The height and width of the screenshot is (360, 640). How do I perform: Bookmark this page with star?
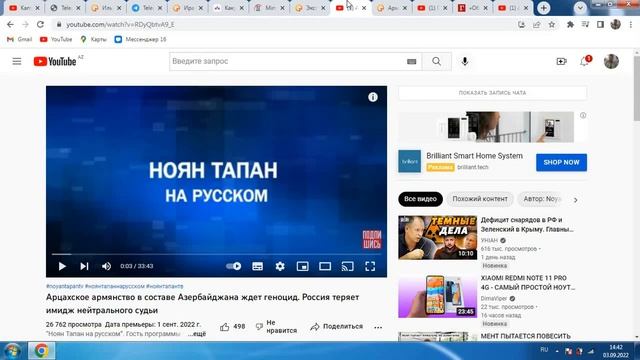551,24
